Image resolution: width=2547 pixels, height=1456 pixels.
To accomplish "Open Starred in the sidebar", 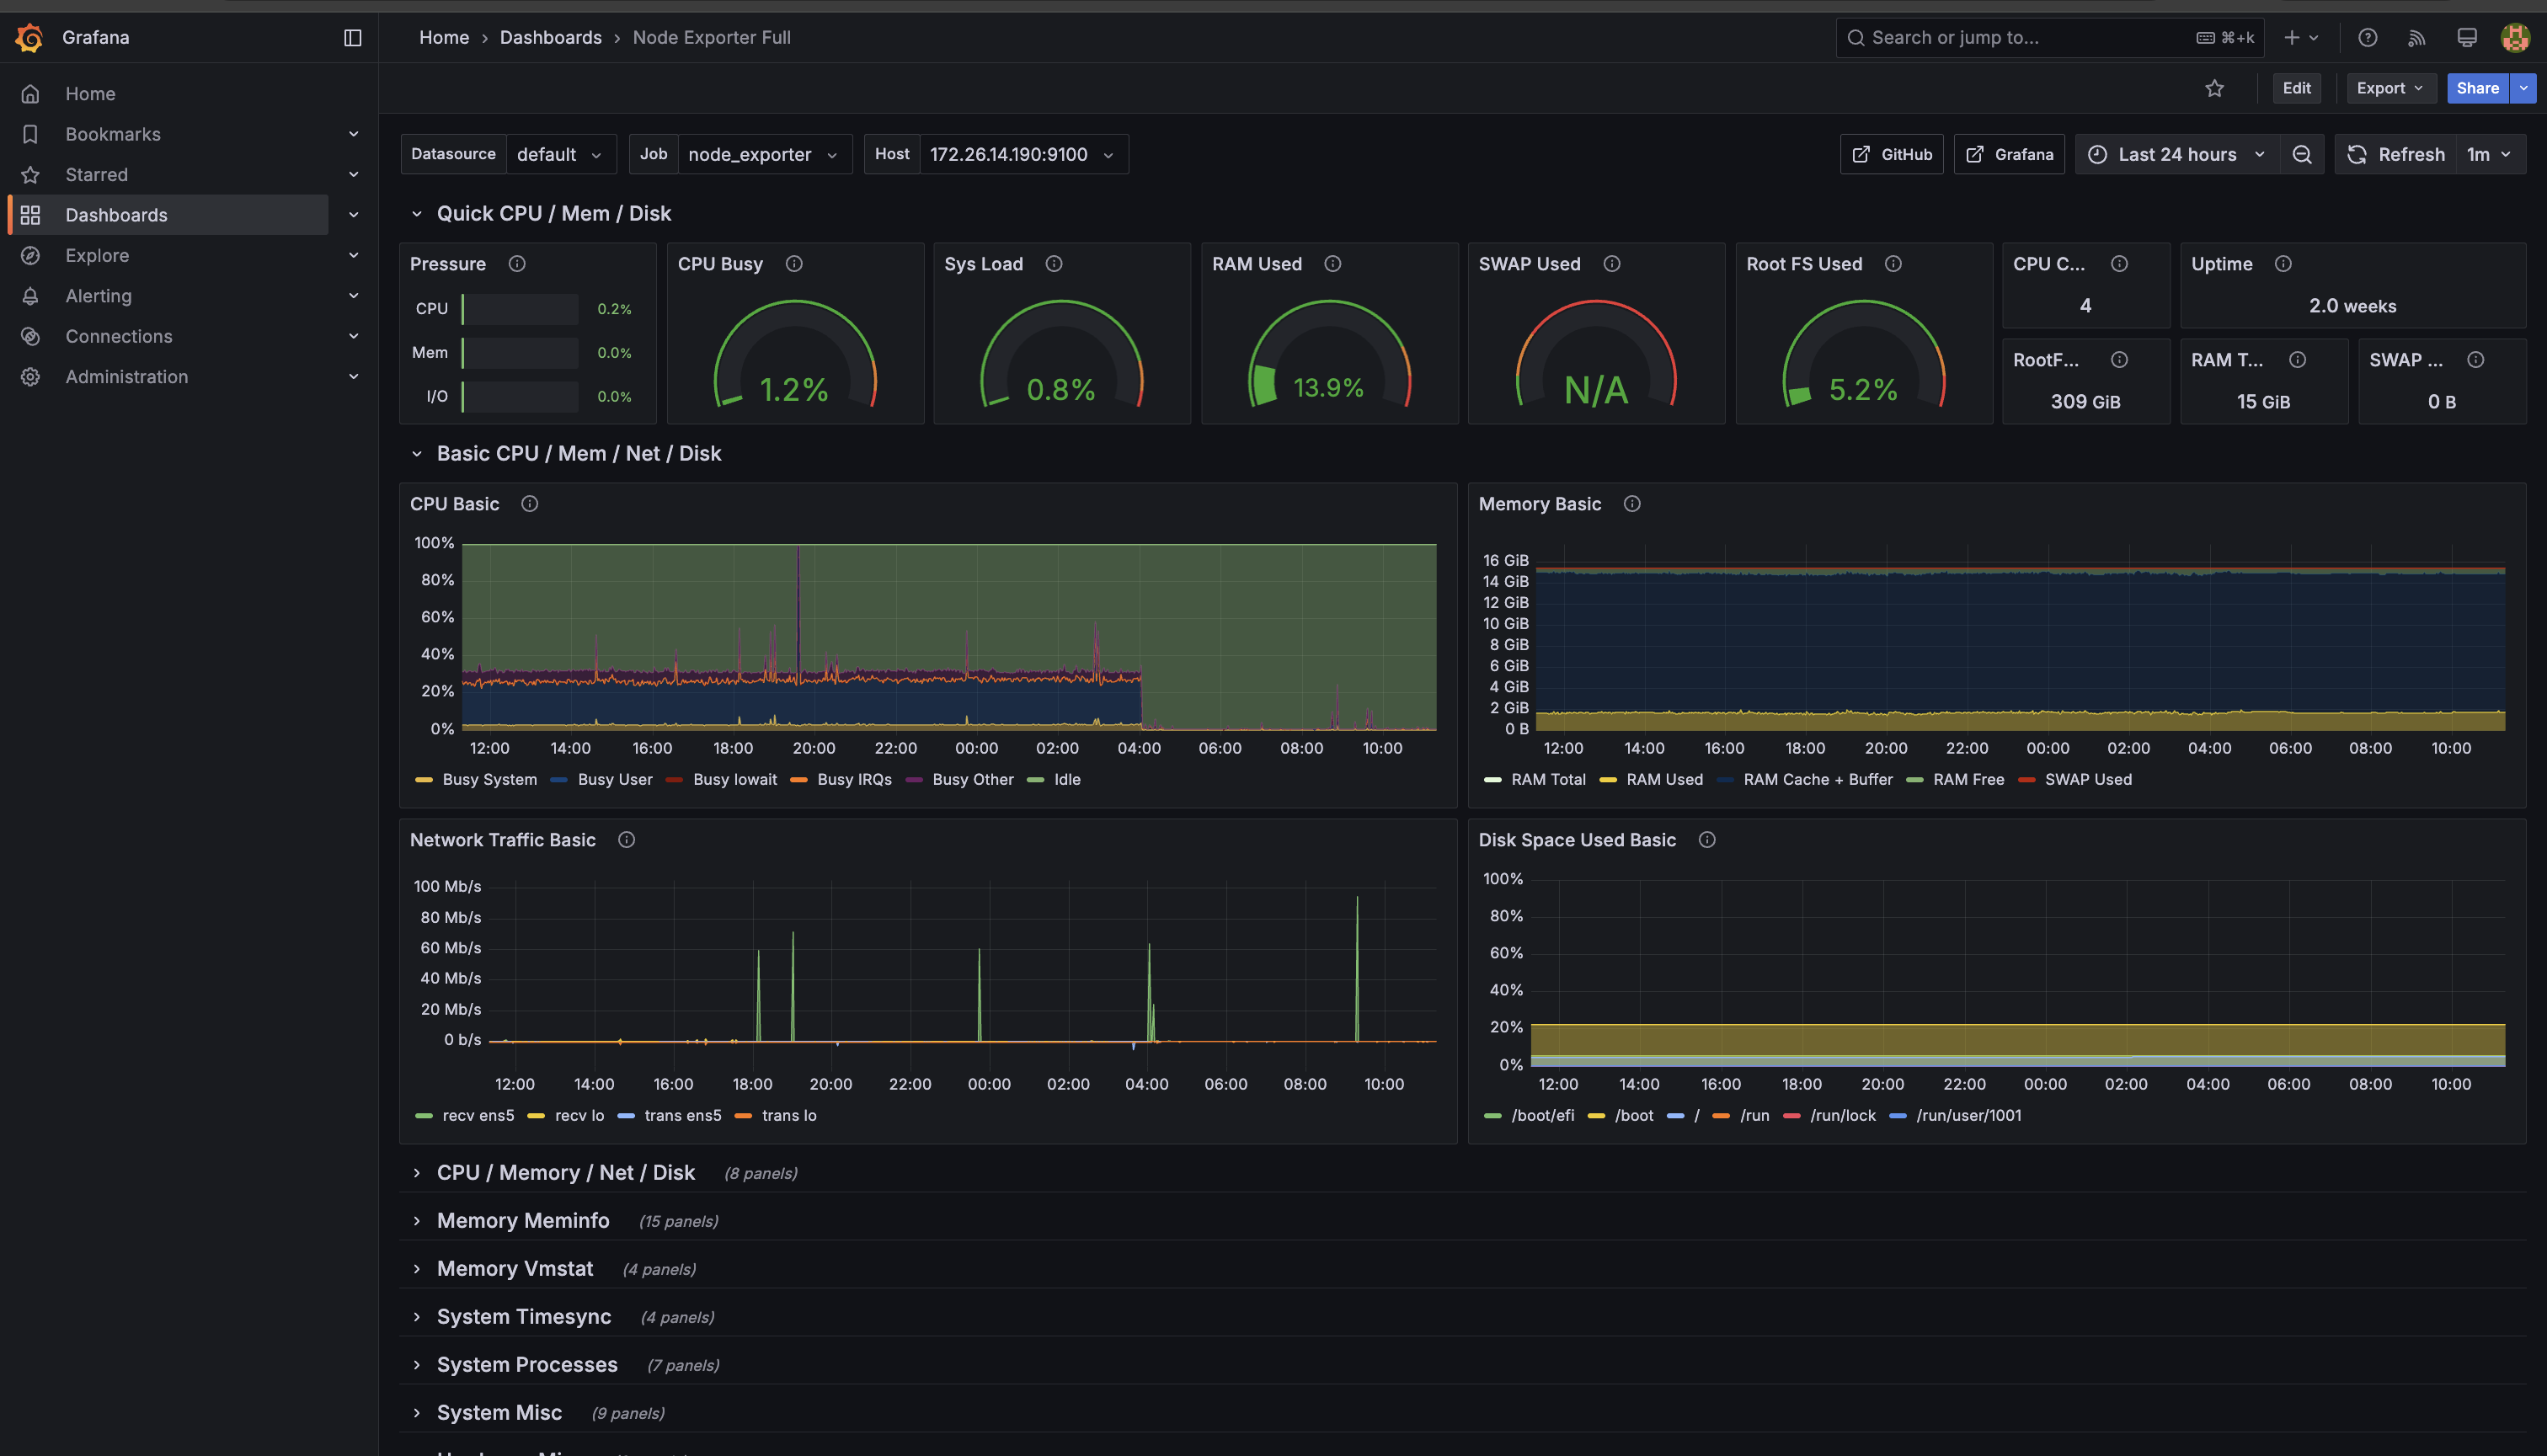I will (x=96, y=175).
